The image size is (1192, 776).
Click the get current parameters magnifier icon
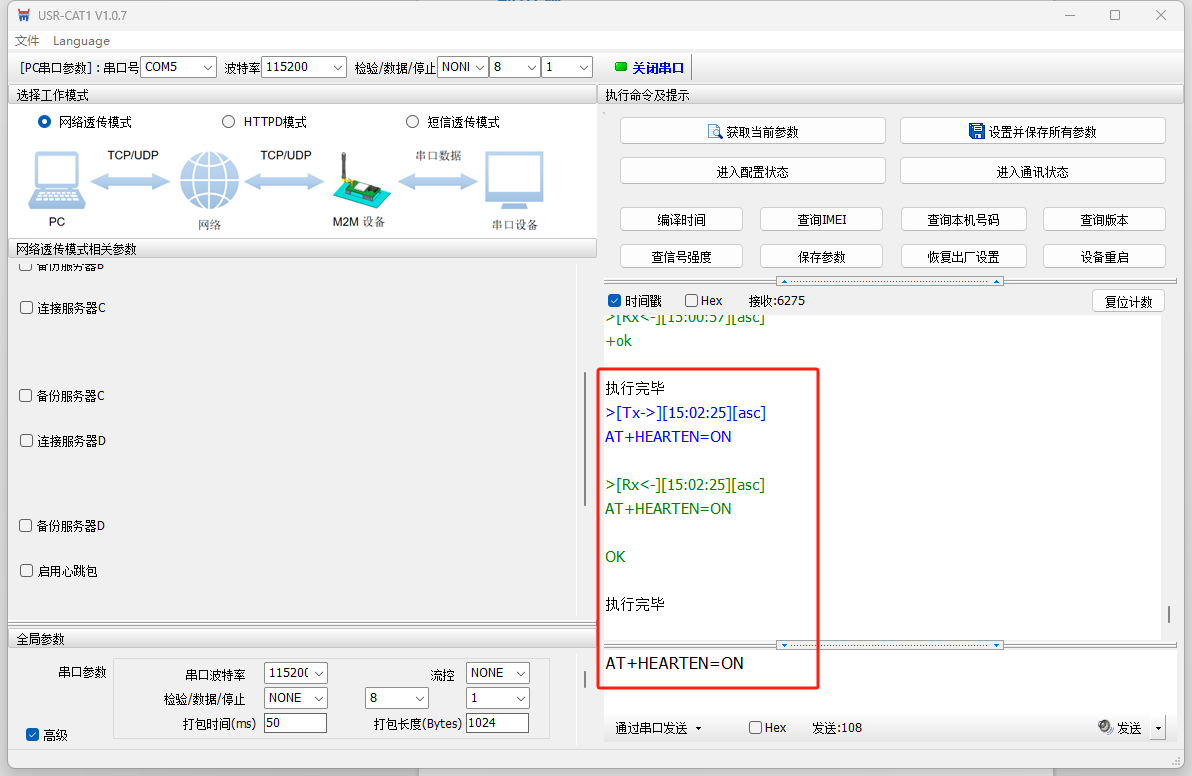pyautogui.click(x=715, y=131)
